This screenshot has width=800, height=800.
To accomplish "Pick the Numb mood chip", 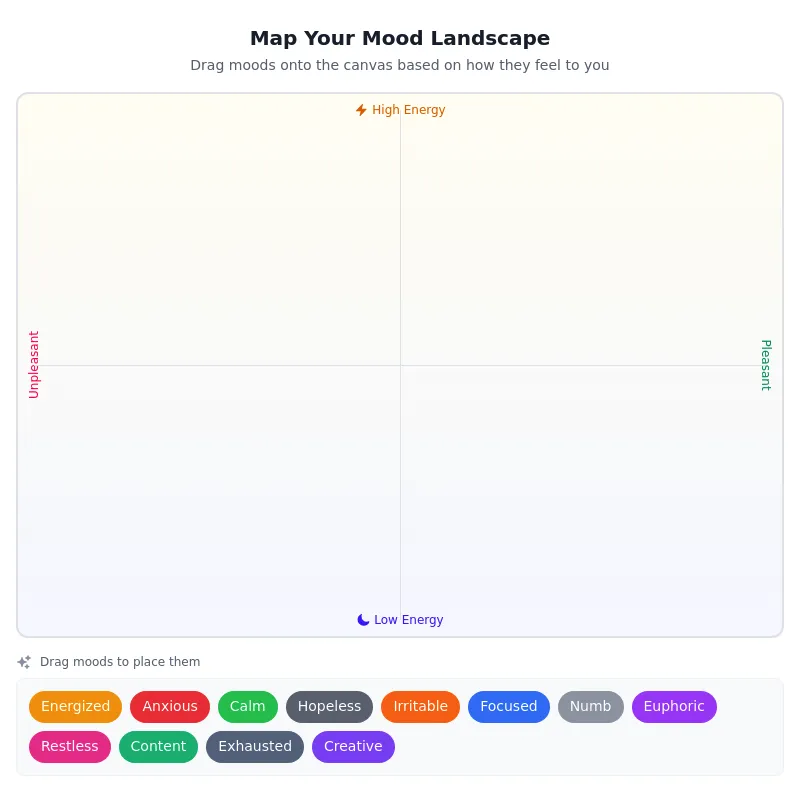I will pos(590,706).
